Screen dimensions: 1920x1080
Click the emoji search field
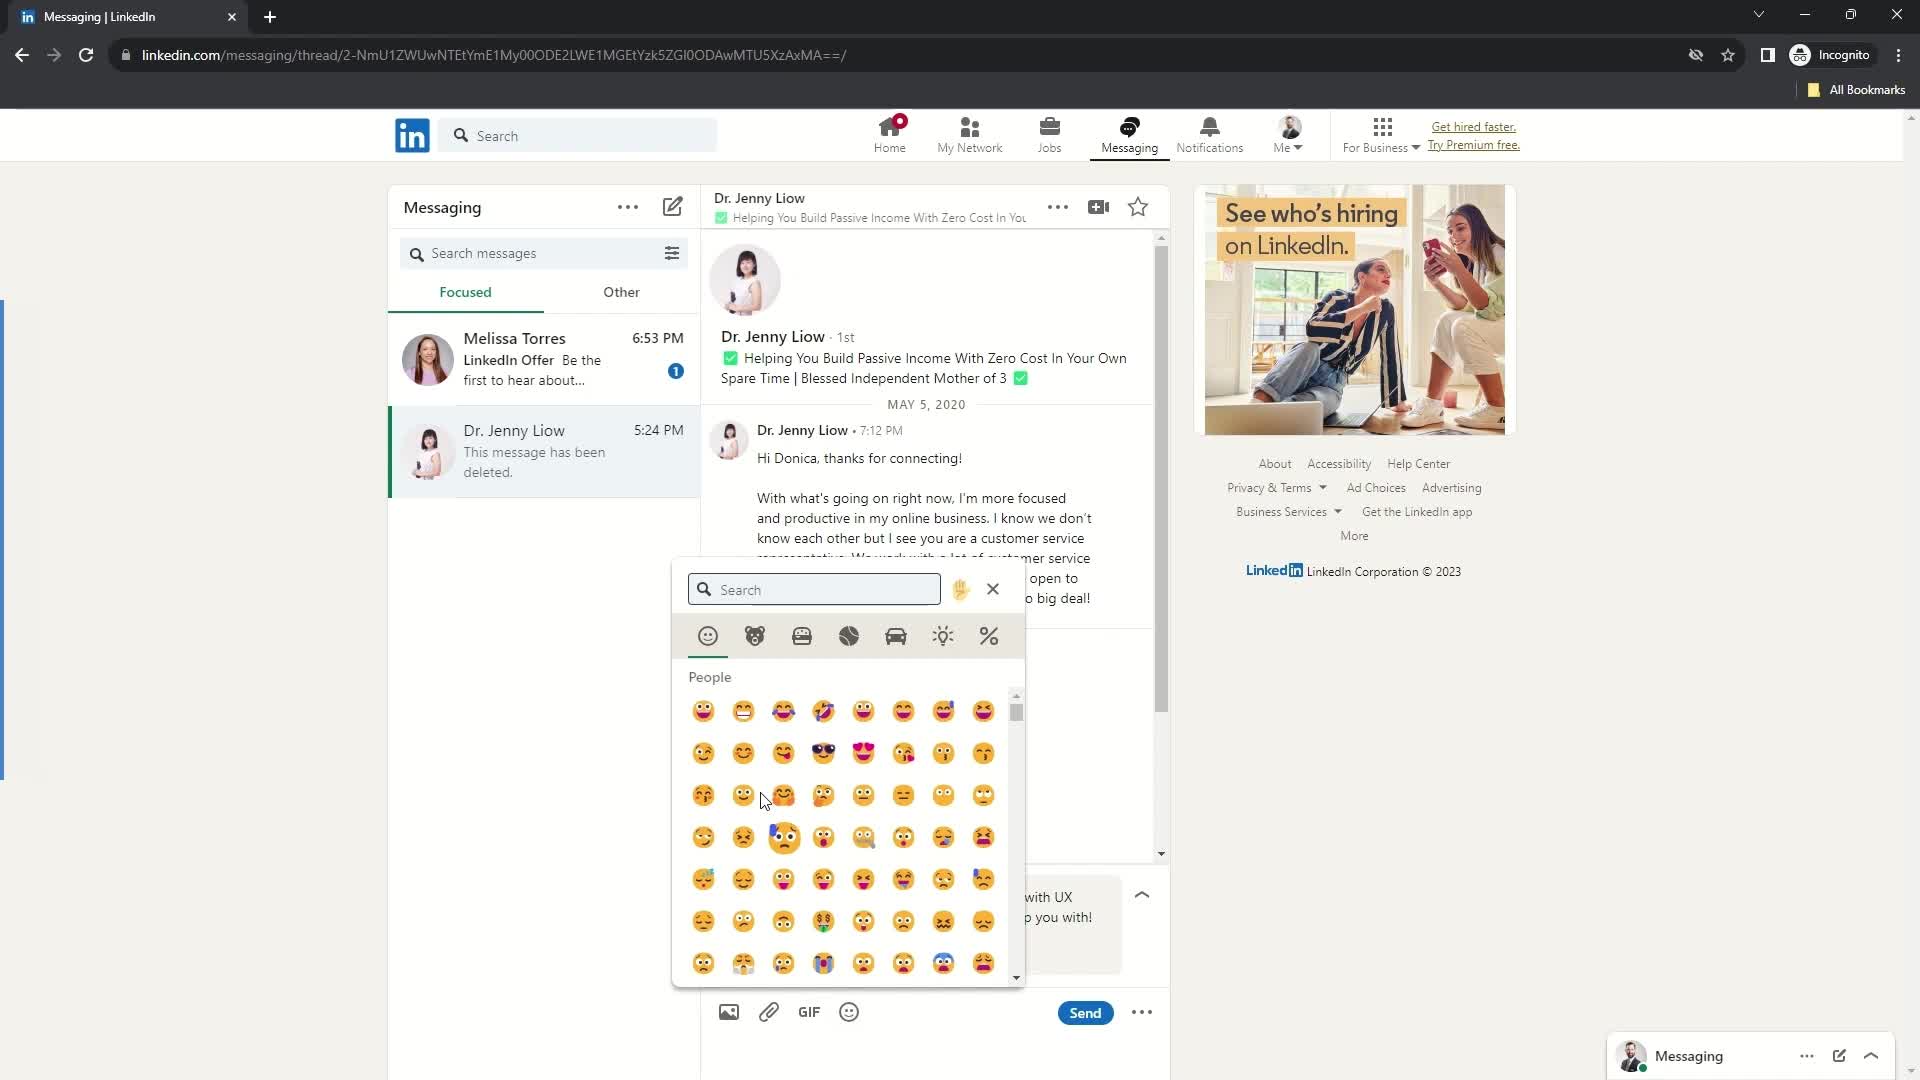pyautogui.click(x=814, y=589)
